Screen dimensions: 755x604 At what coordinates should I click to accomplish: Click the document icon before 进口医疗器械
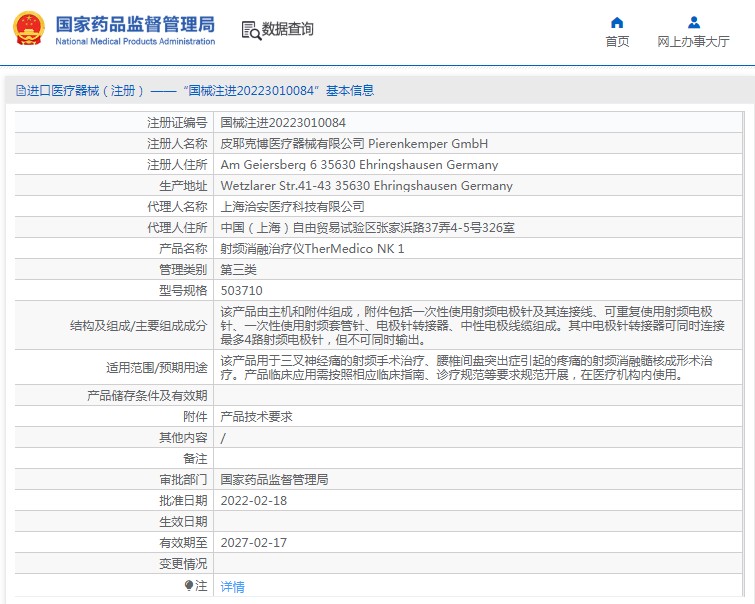(x=19, y=91)
